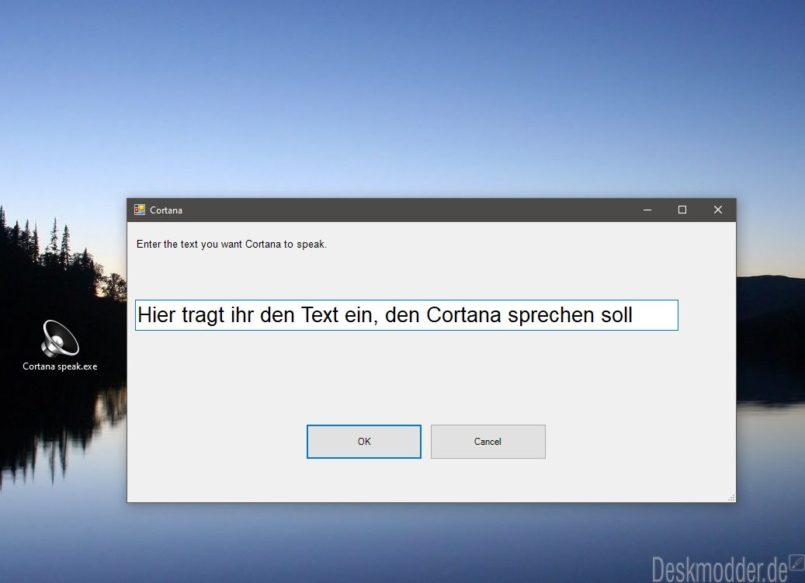Select the Cortana speak.exe speaker icon
Image resolution: width=805 pixels, height=583 pixels.
point(60,338)
